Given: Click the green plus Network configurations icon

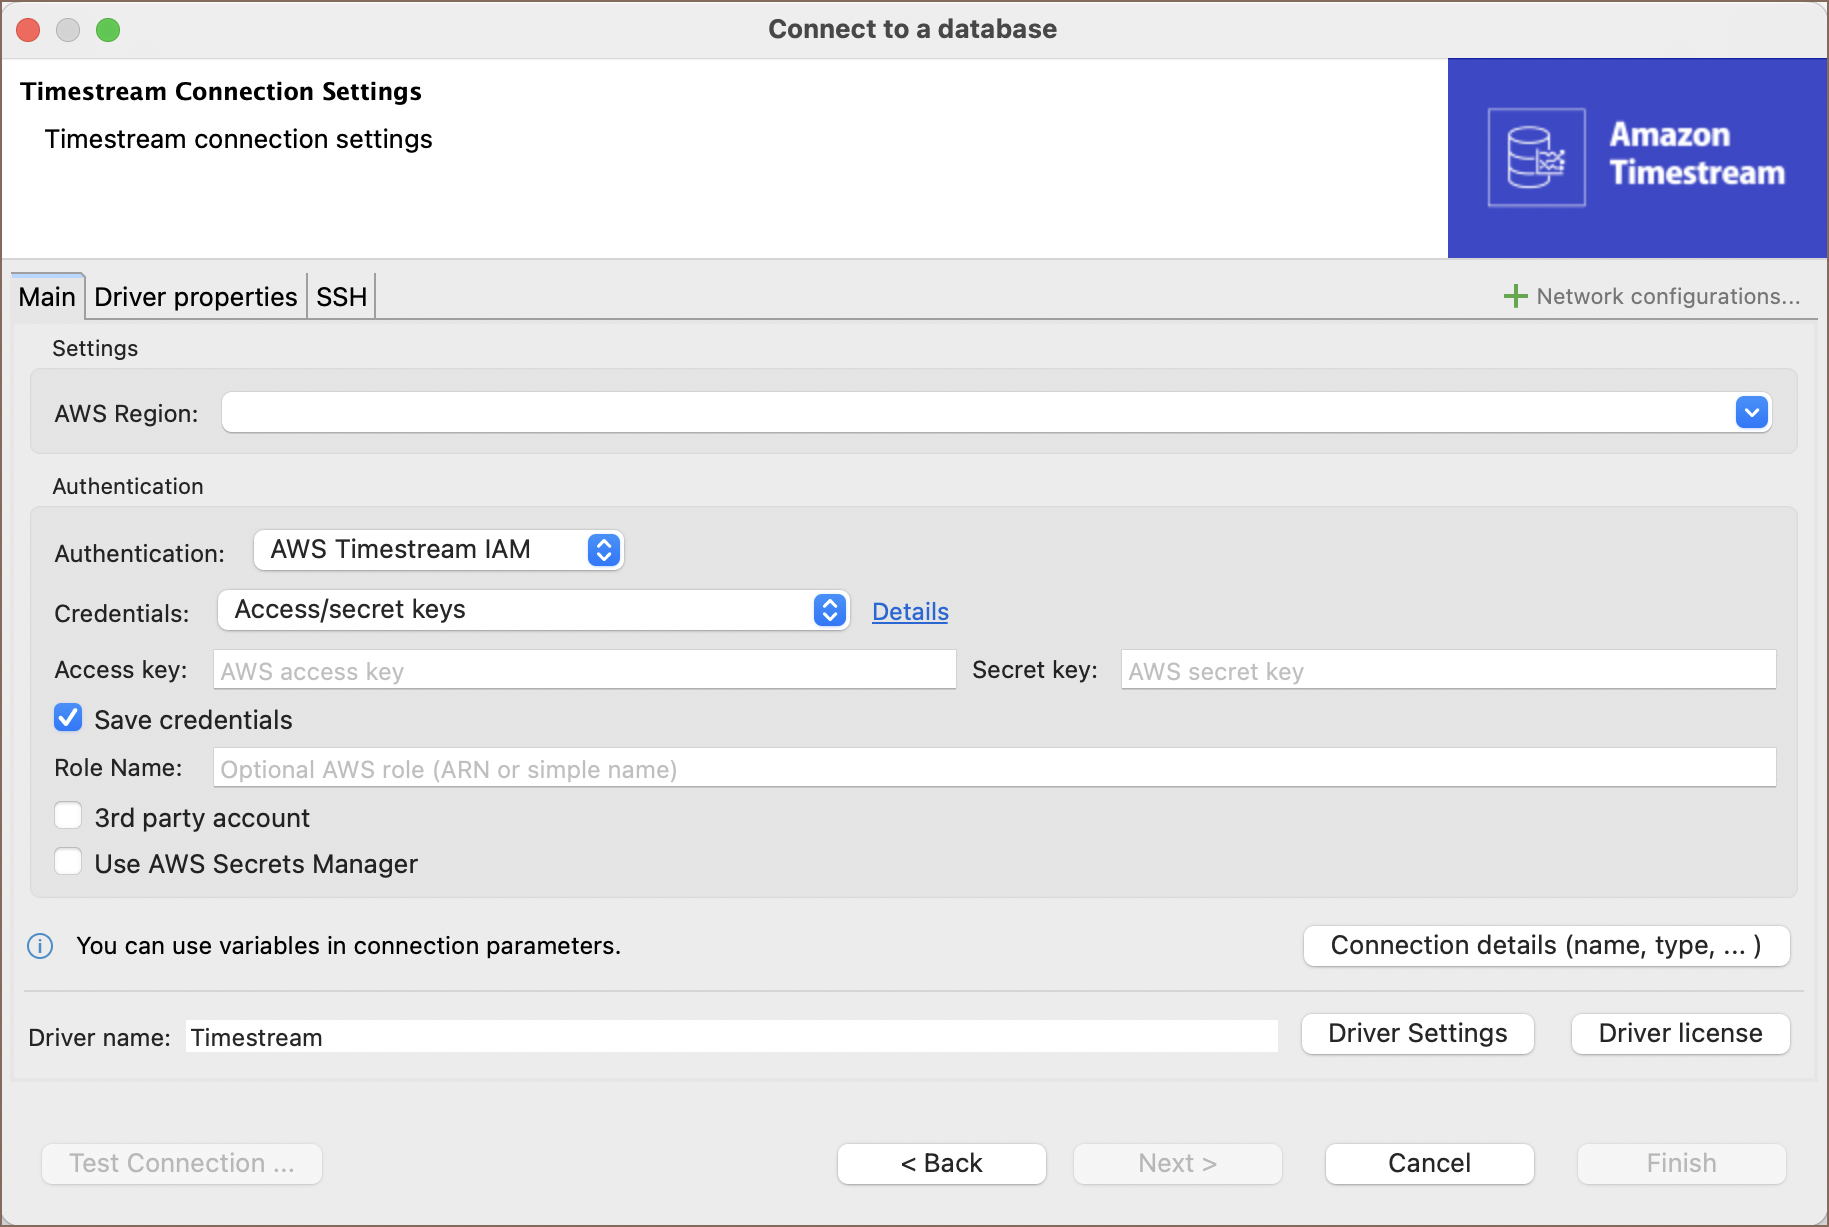Looking at the screenshot, I should 1515,296.
